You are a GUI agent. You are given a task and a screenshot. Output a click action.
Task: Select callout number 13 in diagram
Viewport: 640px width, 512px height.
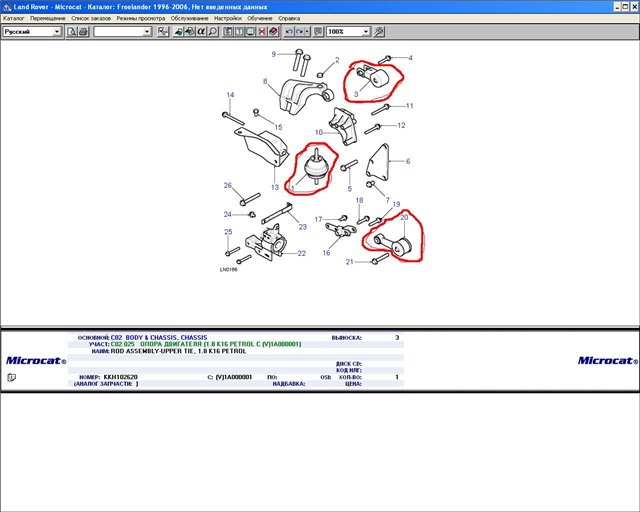tap(275, 187)
